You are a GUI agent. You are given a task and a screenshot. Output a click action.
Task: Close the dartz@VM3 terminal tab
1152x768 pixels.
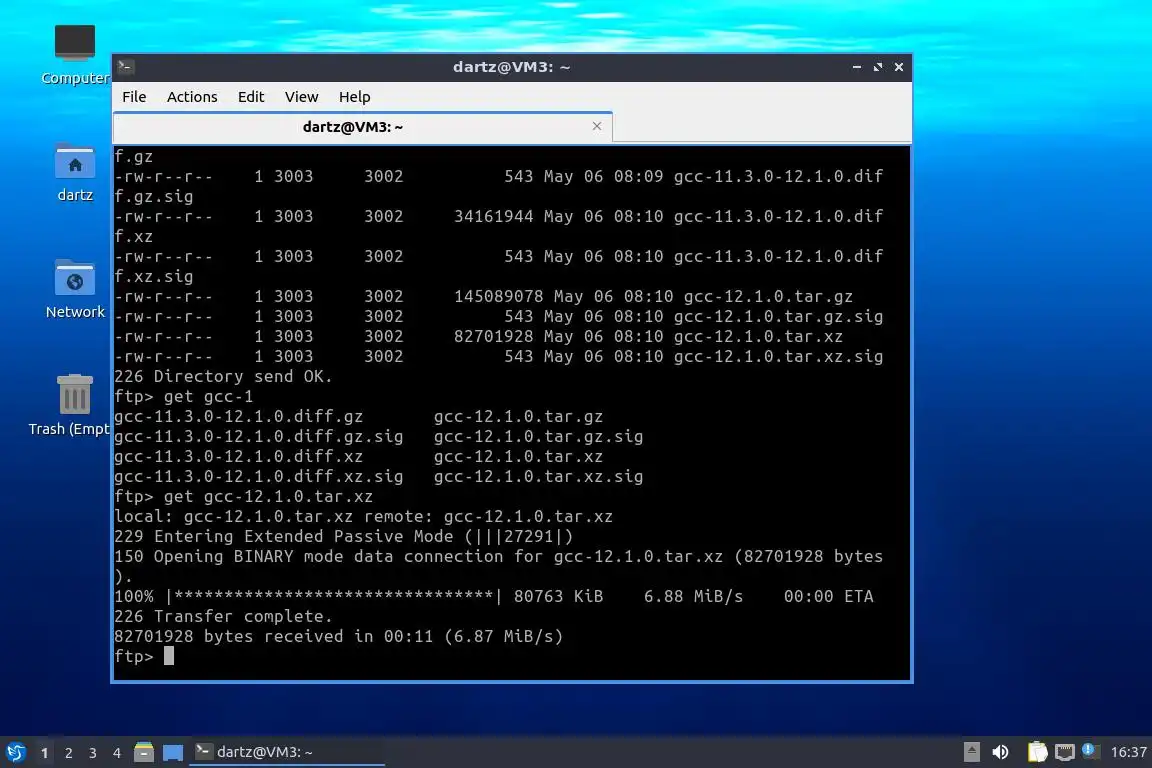pos(597,126)
